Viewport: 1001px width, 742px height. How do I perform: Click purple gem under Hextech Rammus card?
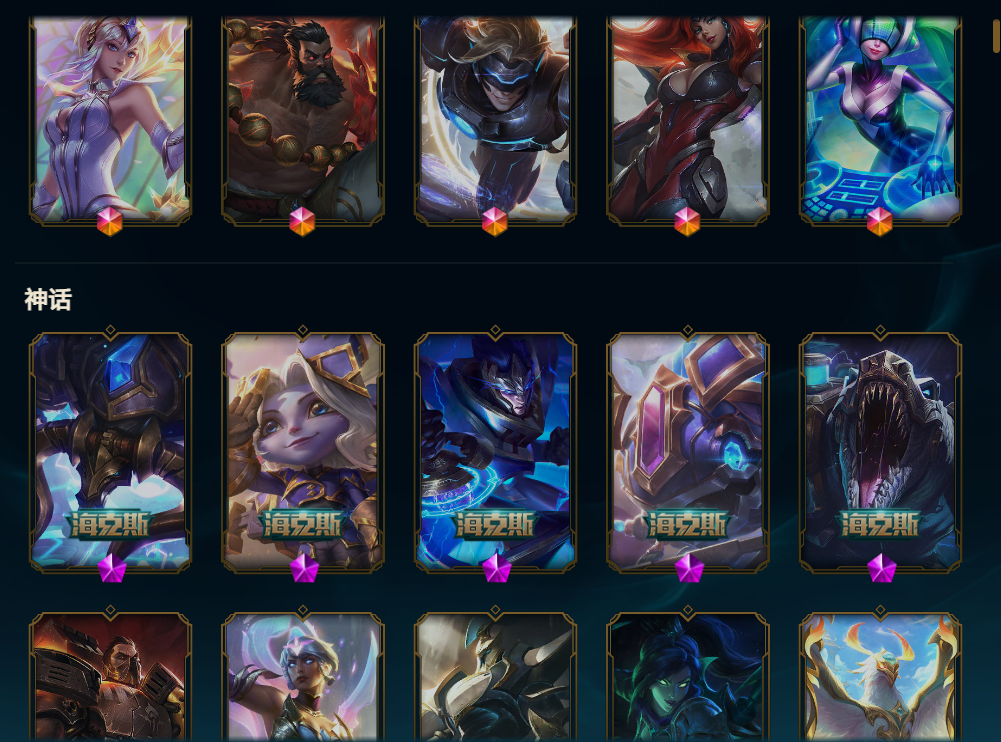[689, 568]
